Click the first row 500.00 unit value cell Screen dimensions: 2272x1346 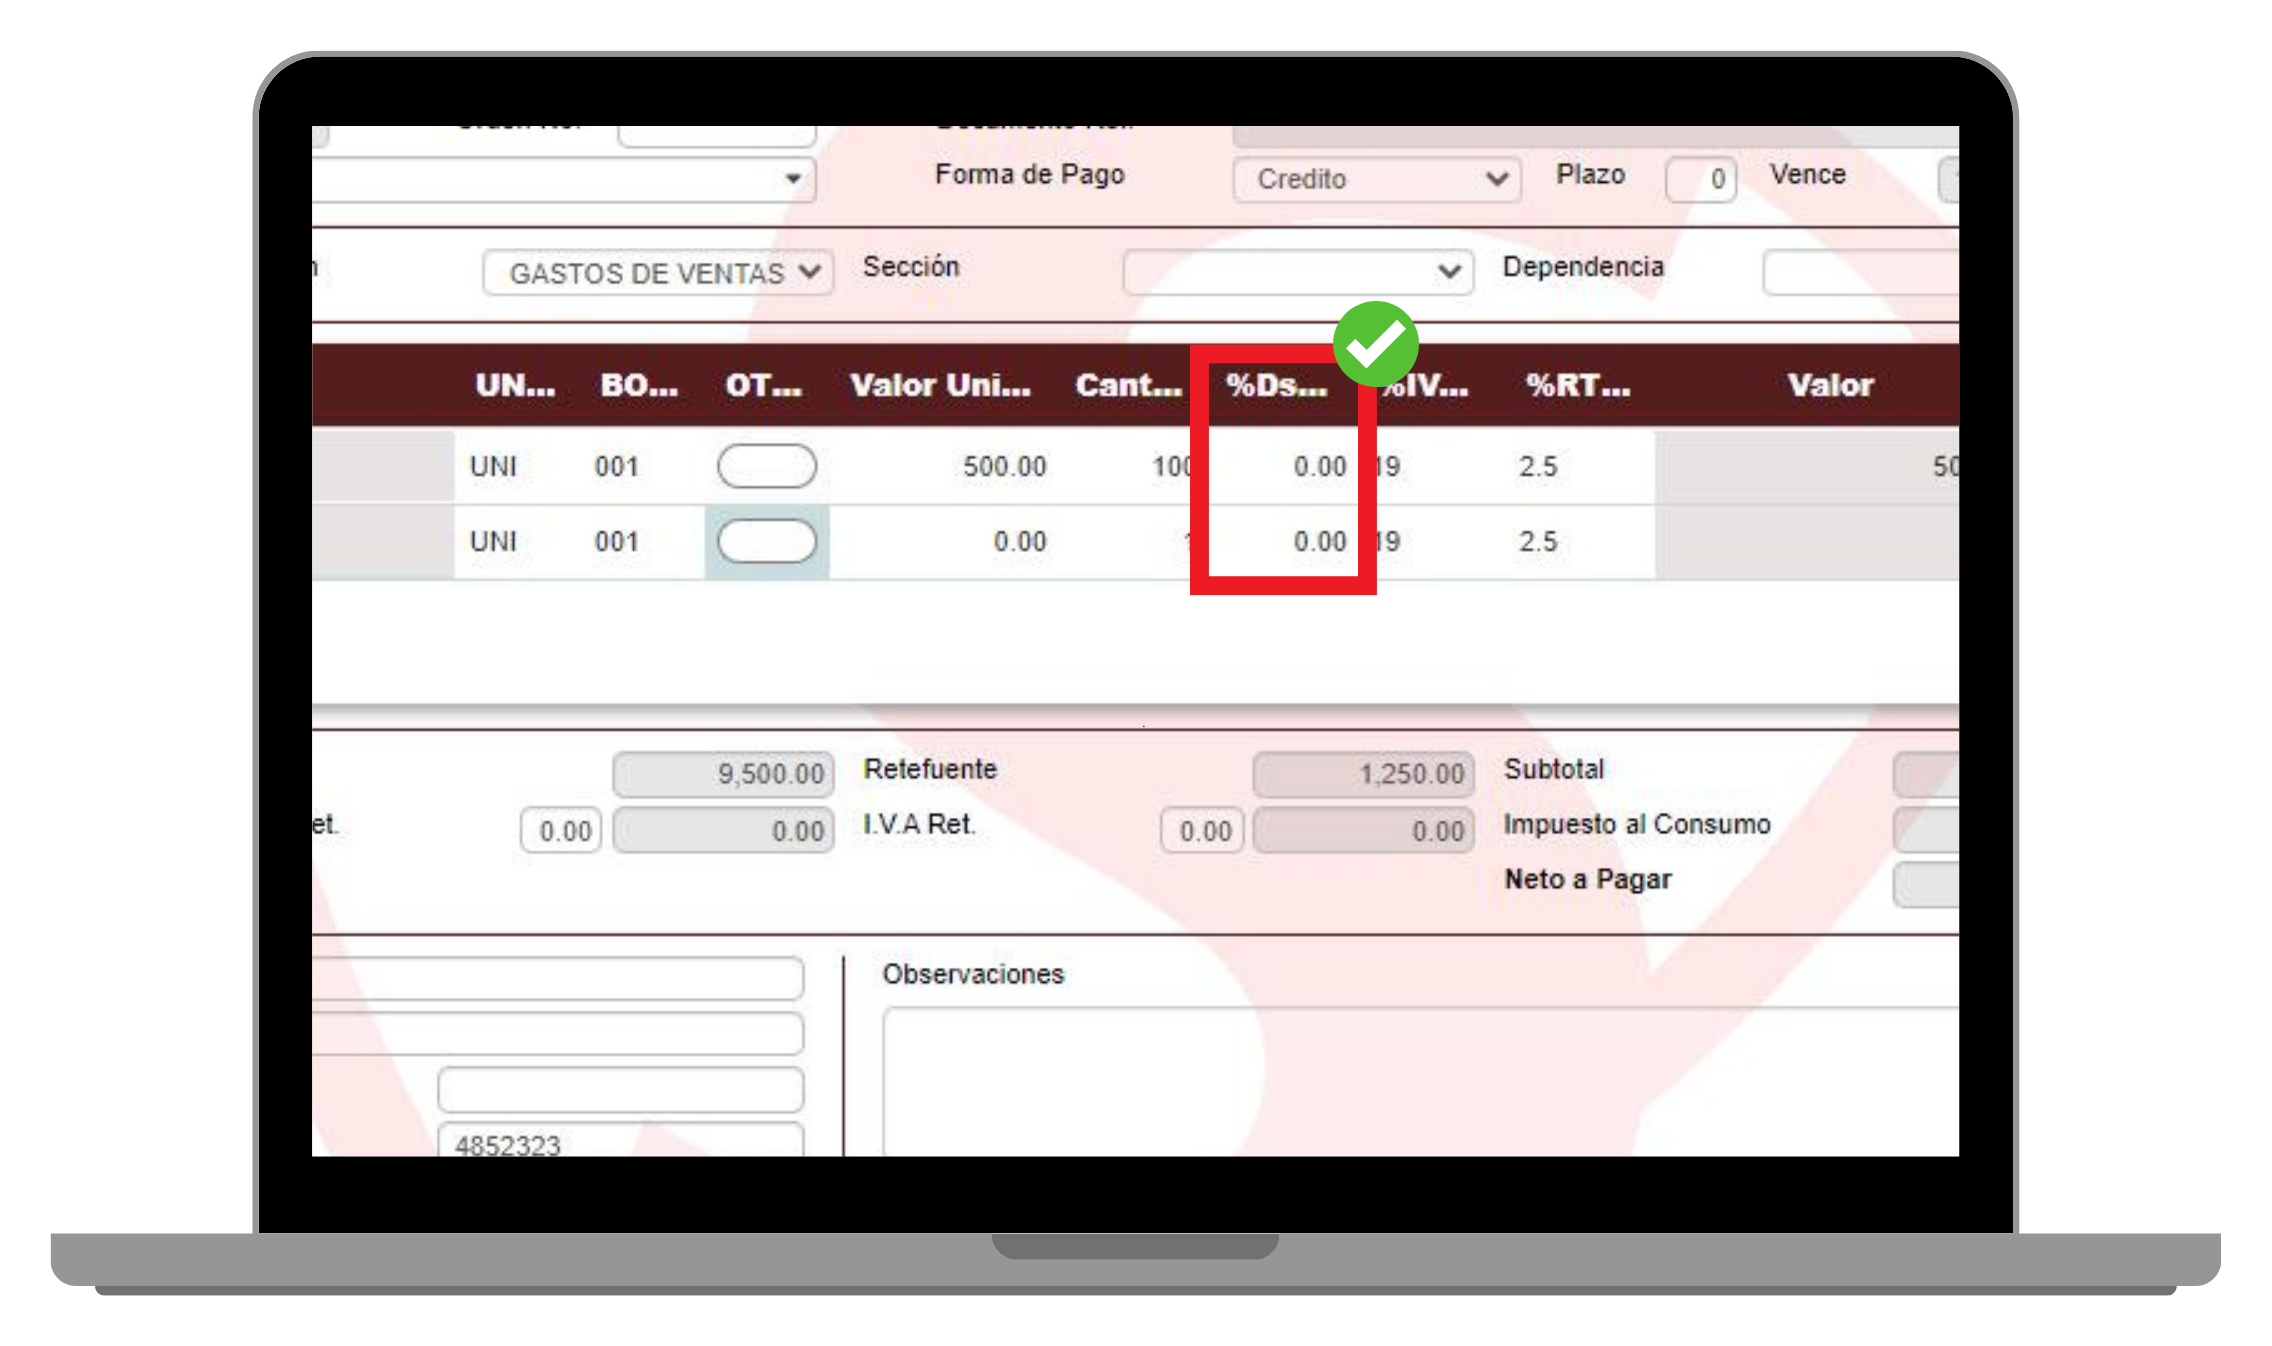tap(1003, 466)
